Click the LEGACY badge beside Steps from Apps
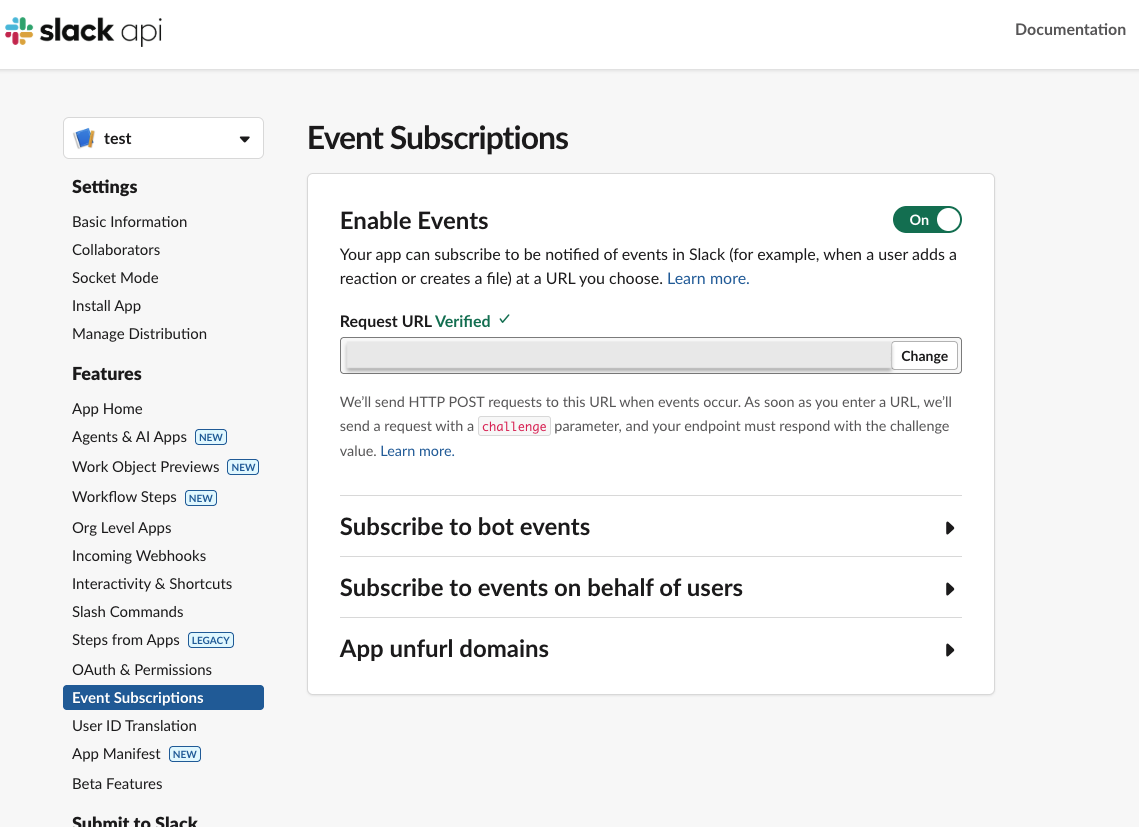The image size is (1139, 827). [210, 640]
